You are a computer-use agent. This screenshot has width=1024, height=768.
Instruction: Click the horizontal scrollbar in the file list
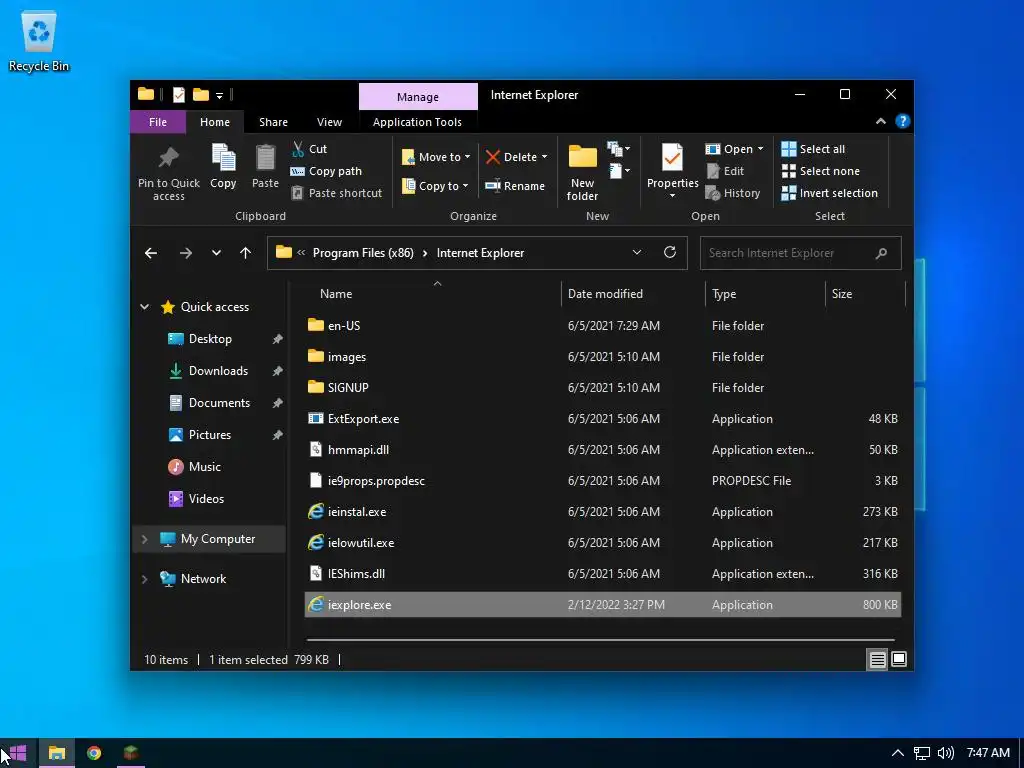[x=600, y=640]
